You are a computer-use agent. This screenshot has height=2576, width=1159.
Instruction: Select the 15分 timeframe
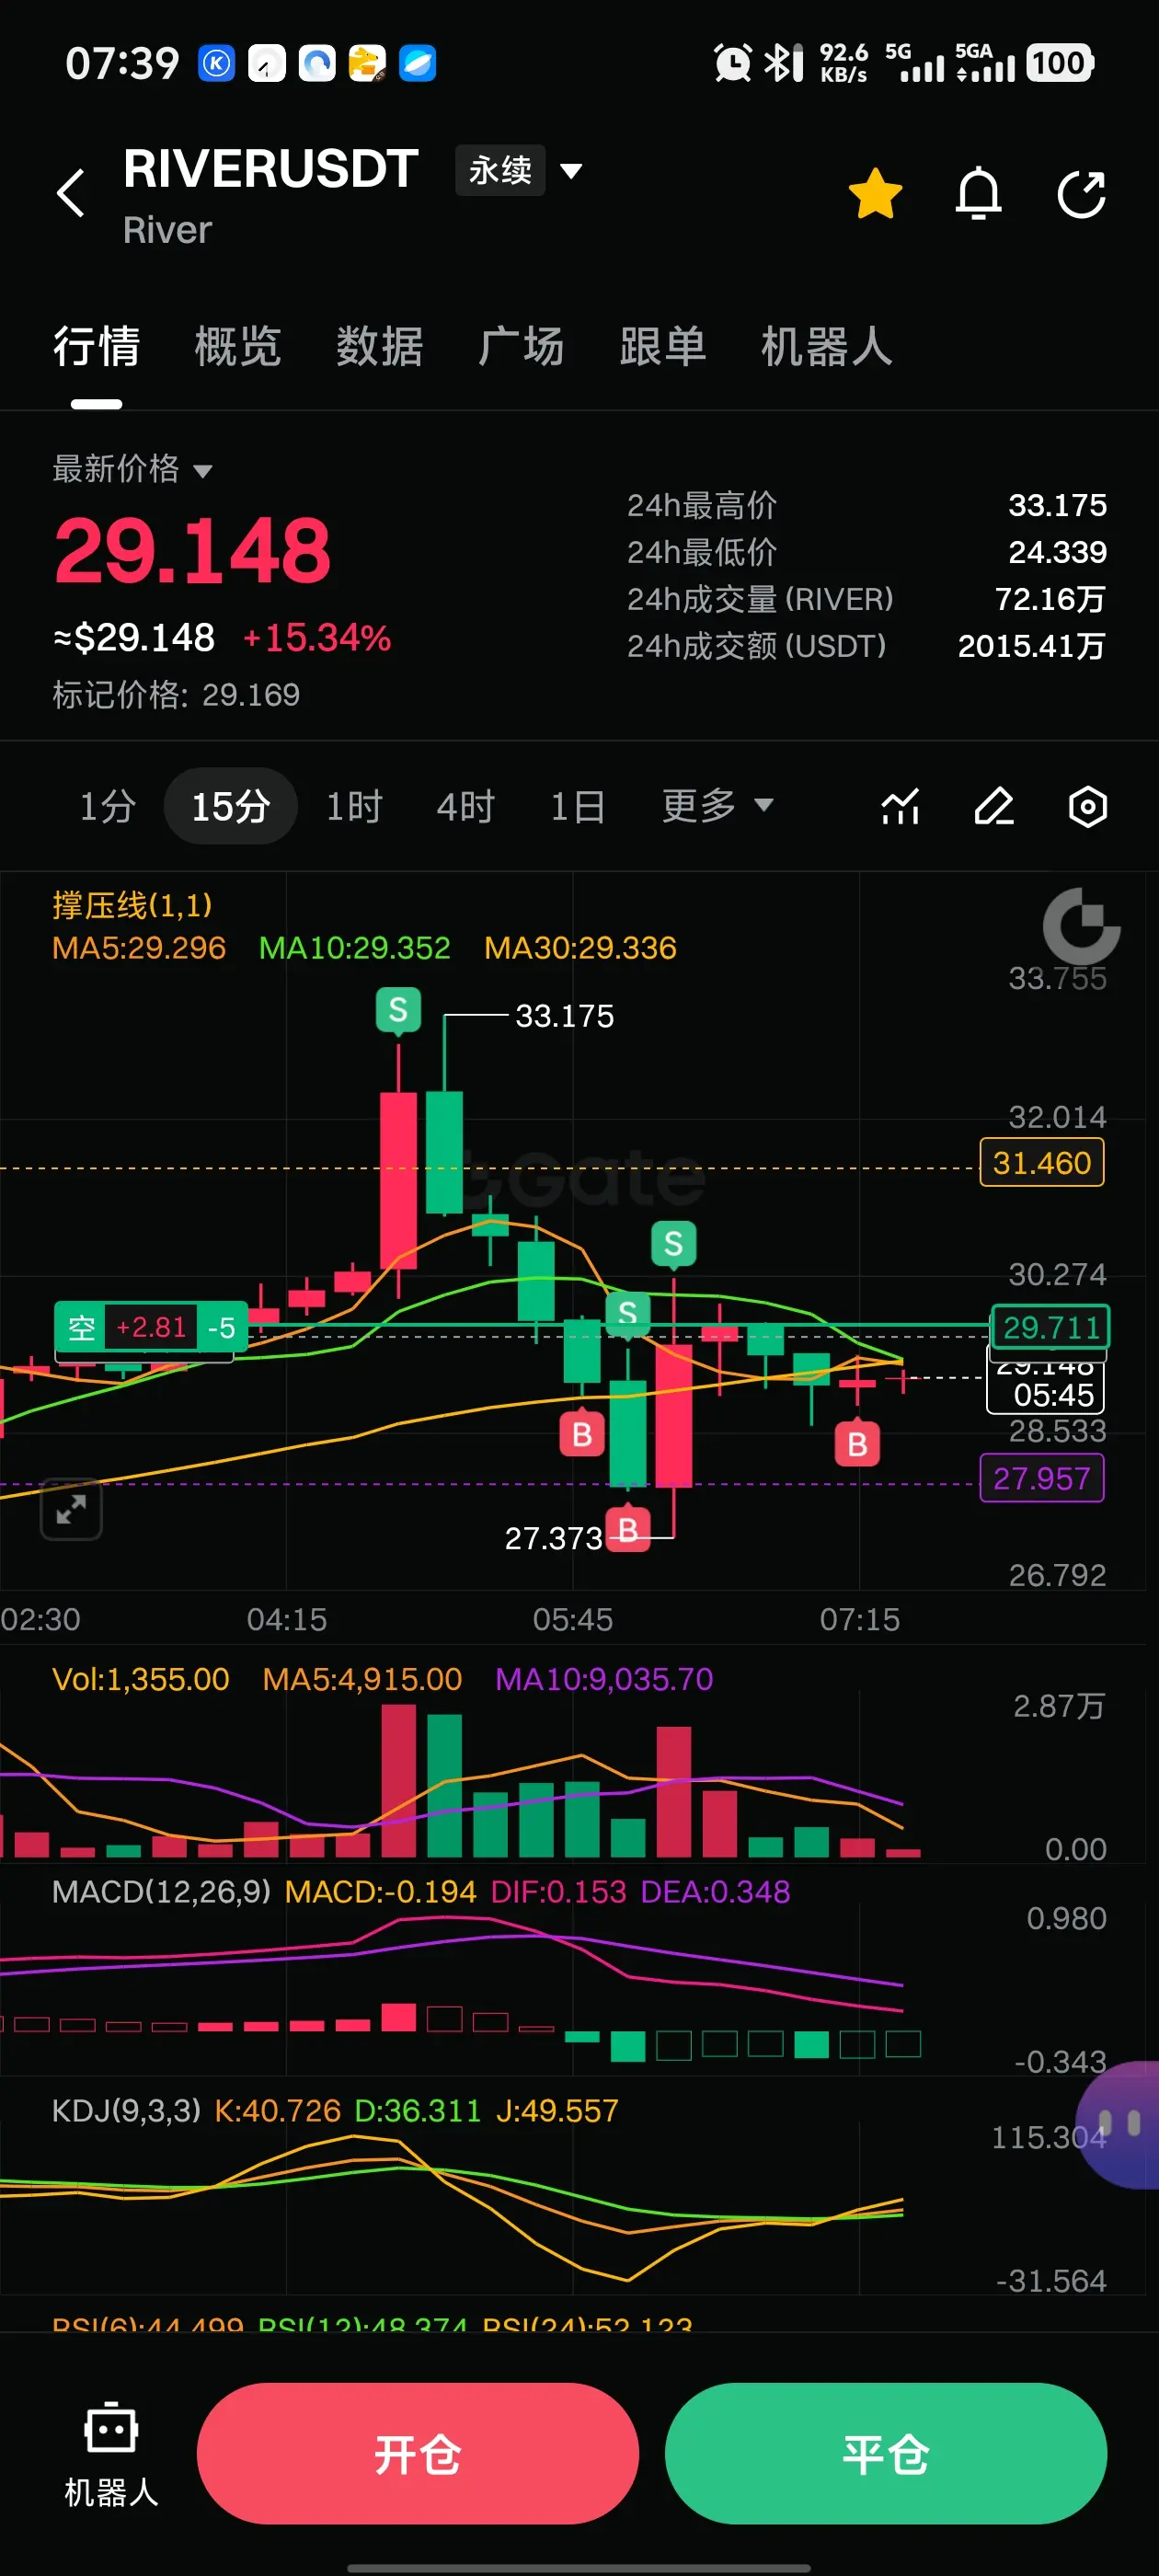click(x=231, y=806)
